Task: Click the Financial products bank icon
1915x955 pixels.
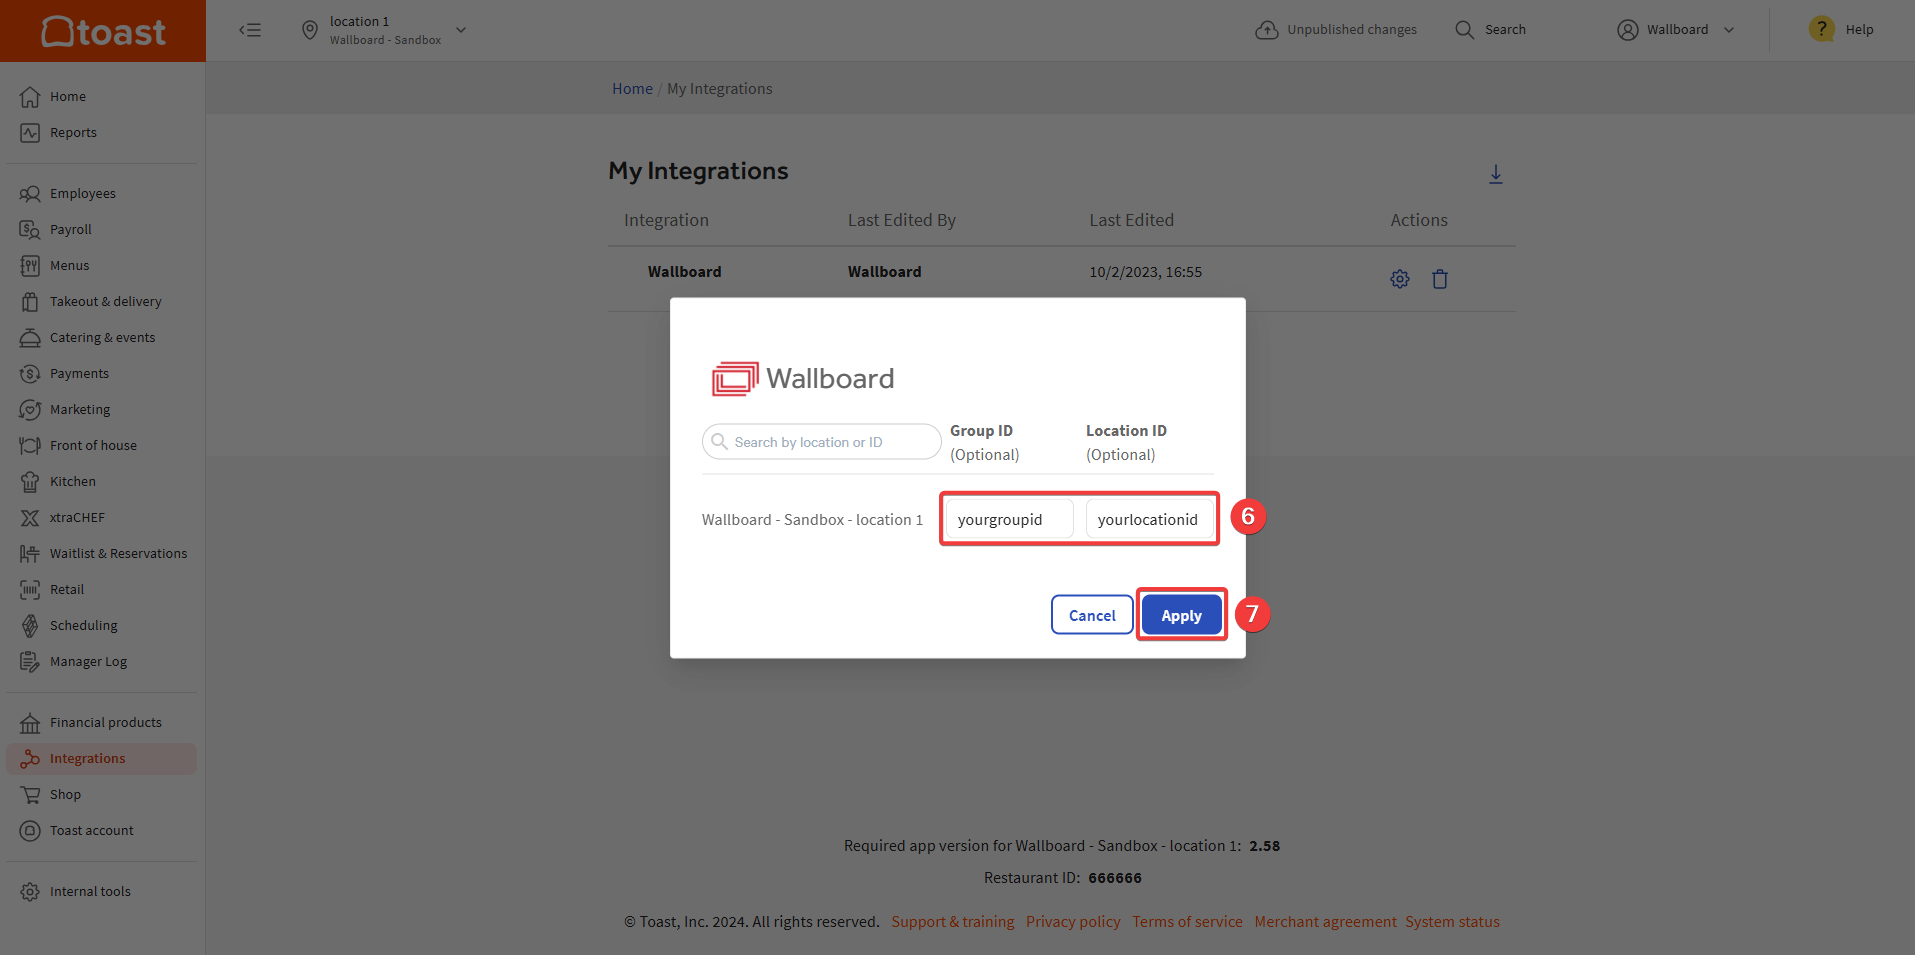Action: 30,723
